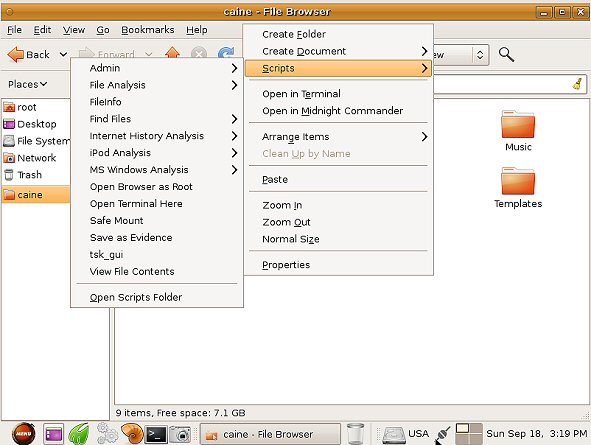Expand the Admin scripts submenu
This screenshot has width=591, height=445.
pyautogui.click(x=157, y=68)
